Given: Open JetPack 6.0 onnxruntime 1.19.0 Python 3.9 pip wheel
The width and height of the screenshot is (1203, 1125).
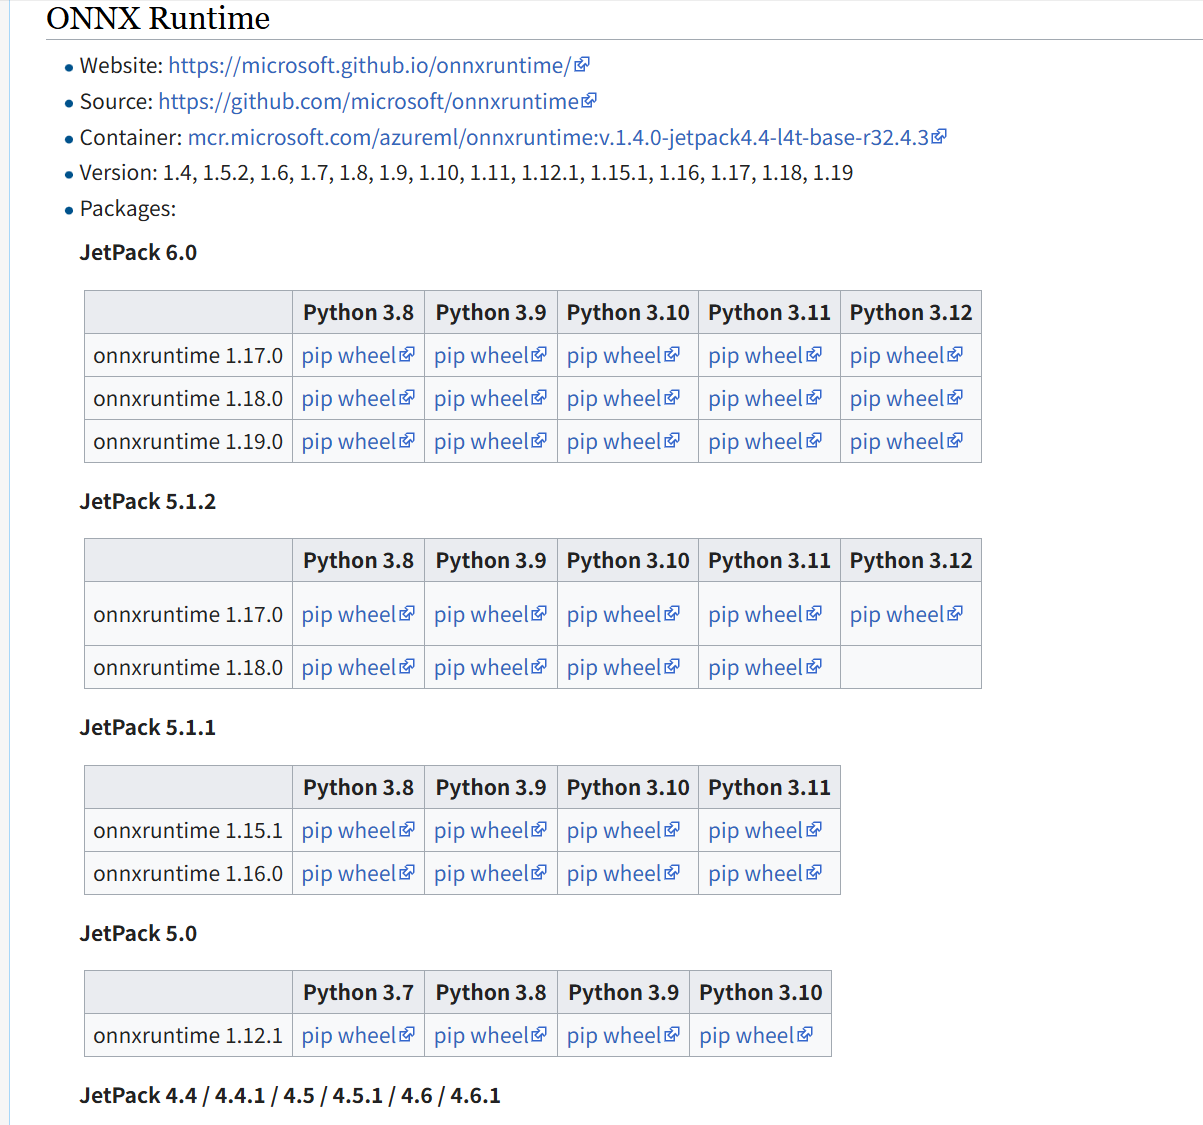Looking at the screenshot, I should (490, 442).
